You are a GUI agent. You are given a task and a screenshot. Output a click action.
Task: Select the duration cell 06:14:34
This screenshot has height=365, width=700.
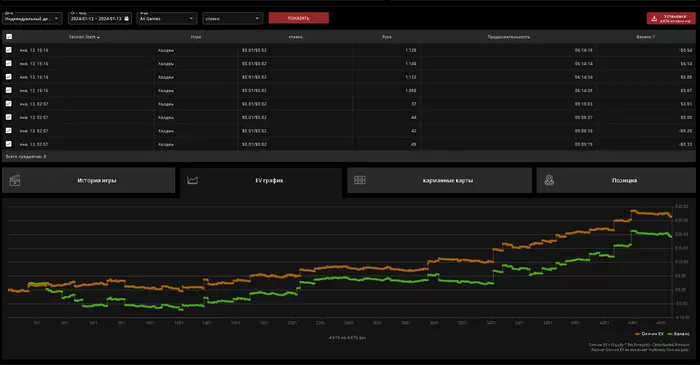coord(583,77)
